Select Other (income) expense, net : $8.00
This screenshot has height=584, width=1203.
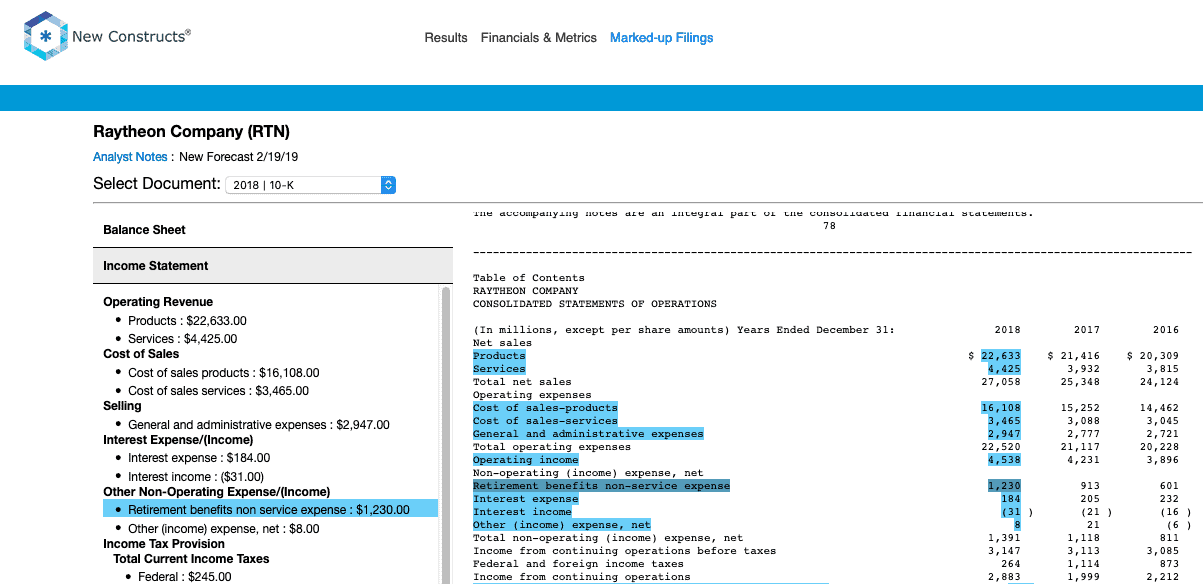point(224,528)
